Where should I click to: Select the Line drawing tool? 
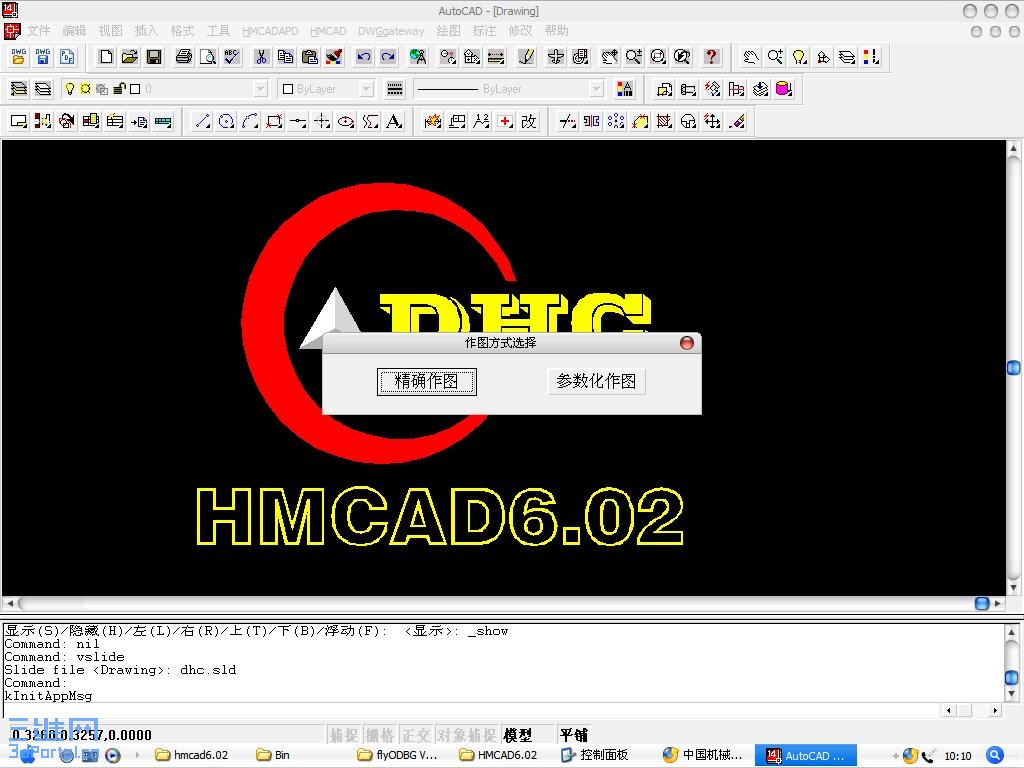(x=202, y=121)
